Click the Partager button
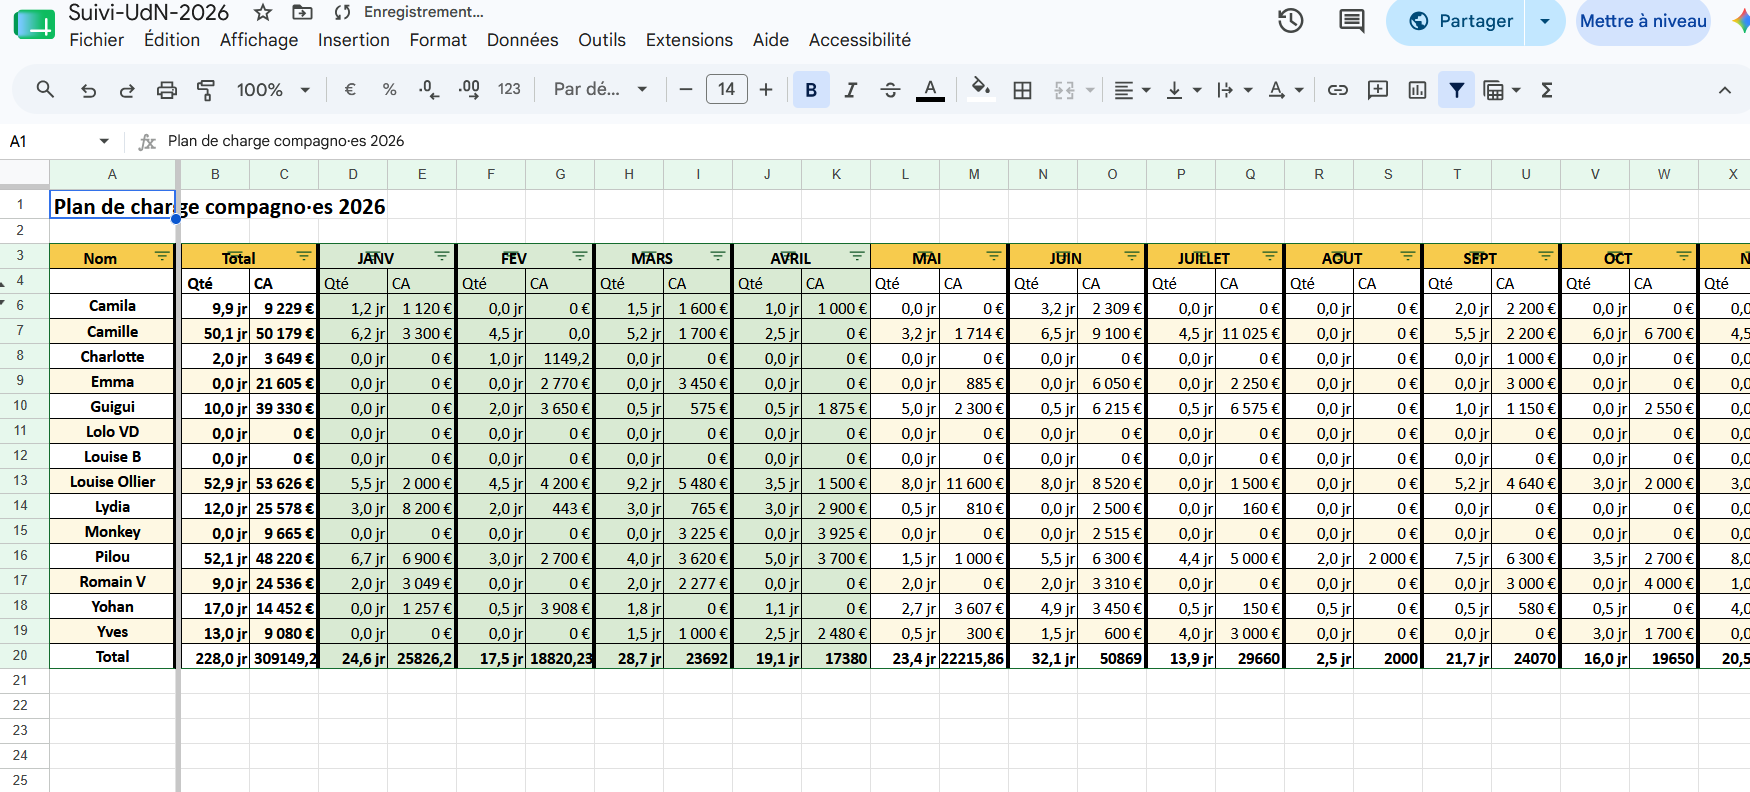1750x792 pixels. click(x=1460, y=21)
